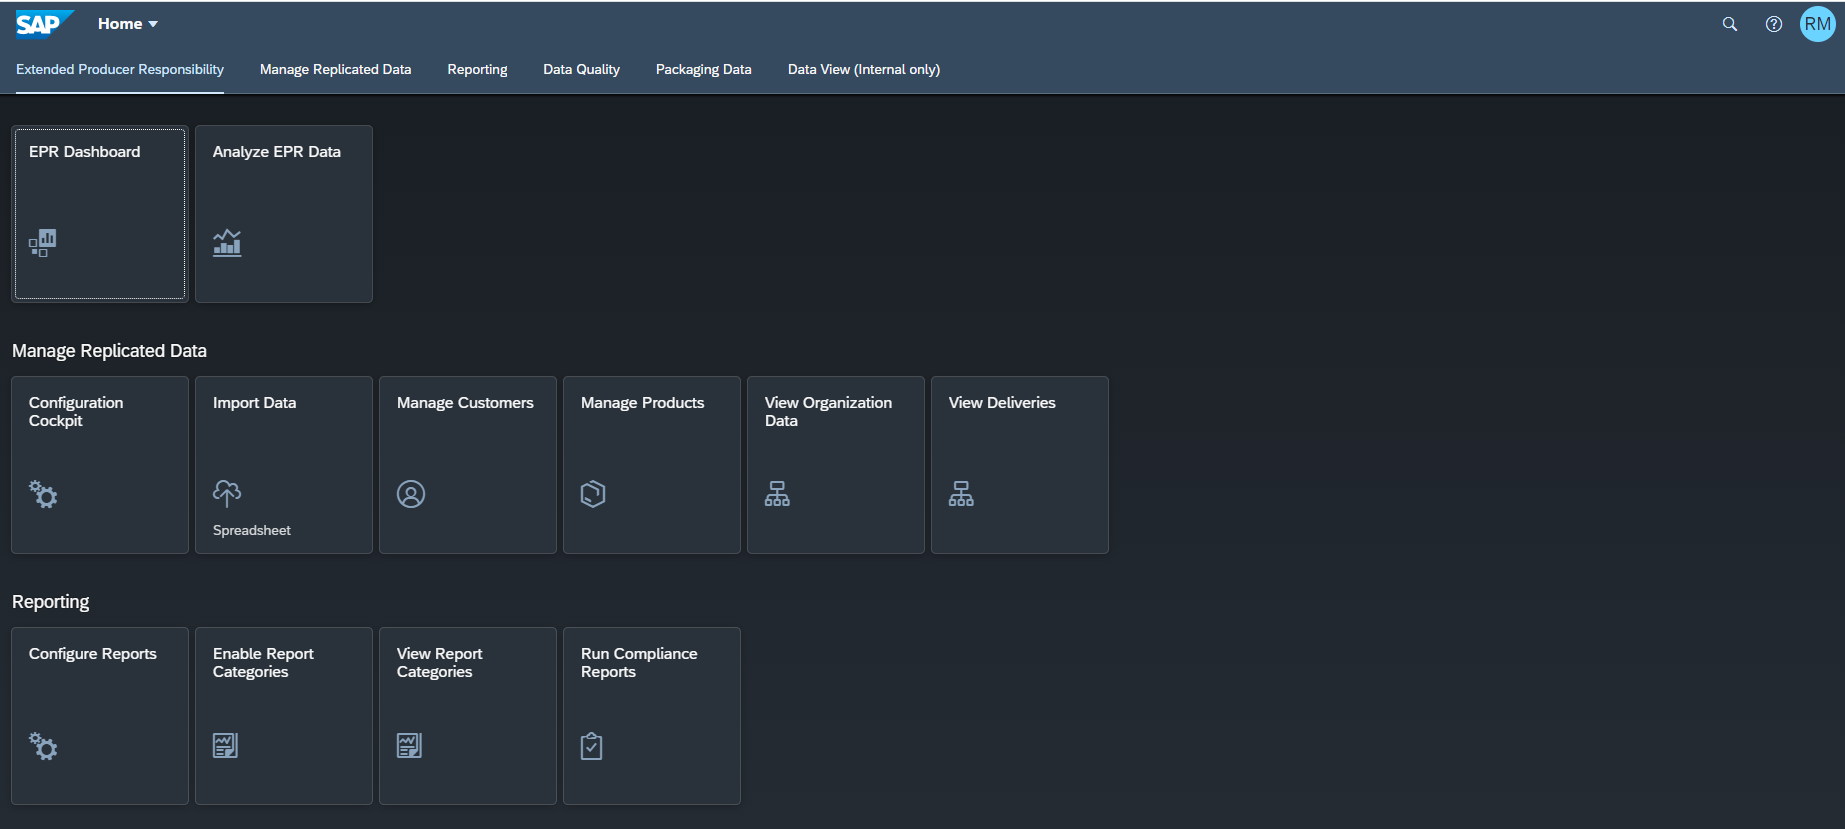Switch to the Manage Replicated Data tab
Image resolution: width=1845 pixels, height=829 pixels.
[335, 69]
